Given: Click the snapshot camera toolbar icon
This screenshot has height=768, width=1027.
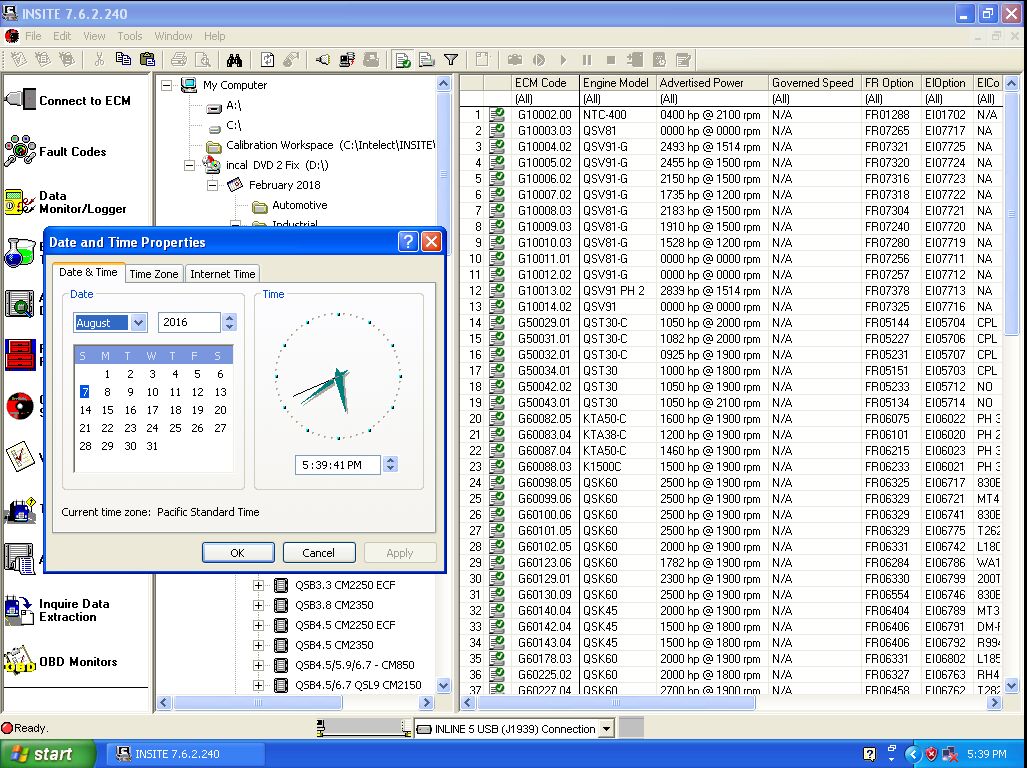Looking at the screenshot, I should (x=515, y=60).
